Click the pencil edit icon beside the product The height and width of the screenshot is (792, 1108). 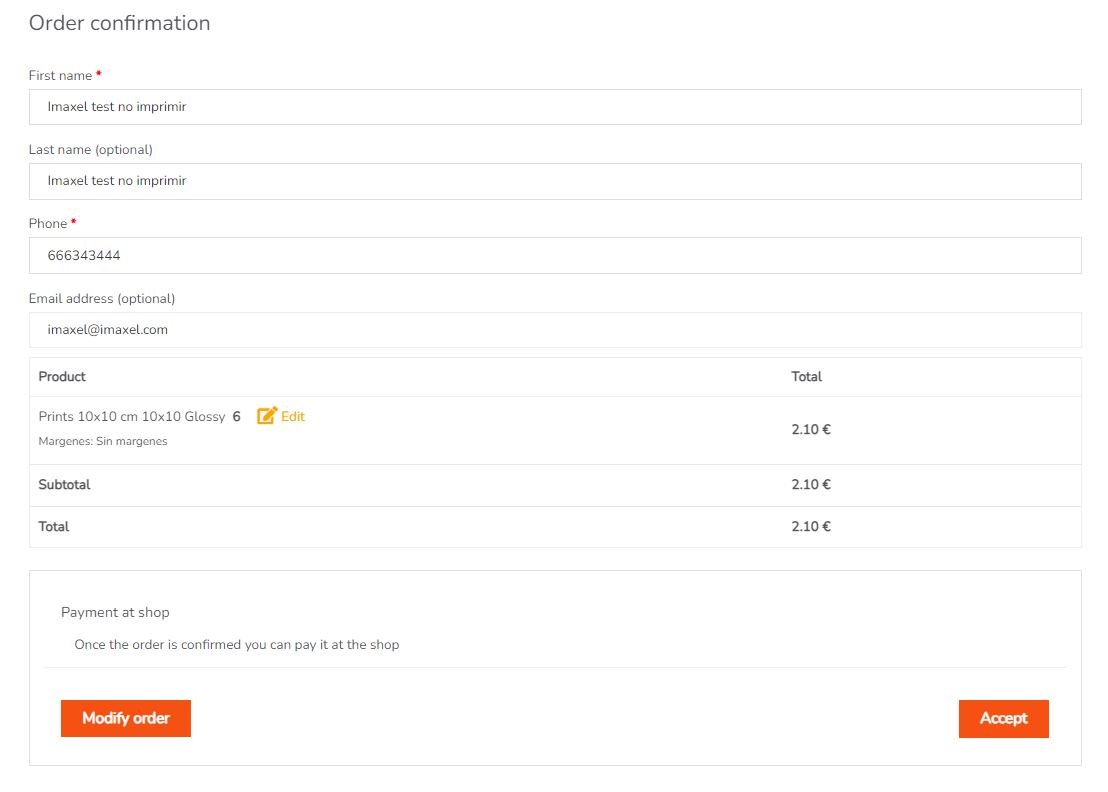click(x=266, y=415)
